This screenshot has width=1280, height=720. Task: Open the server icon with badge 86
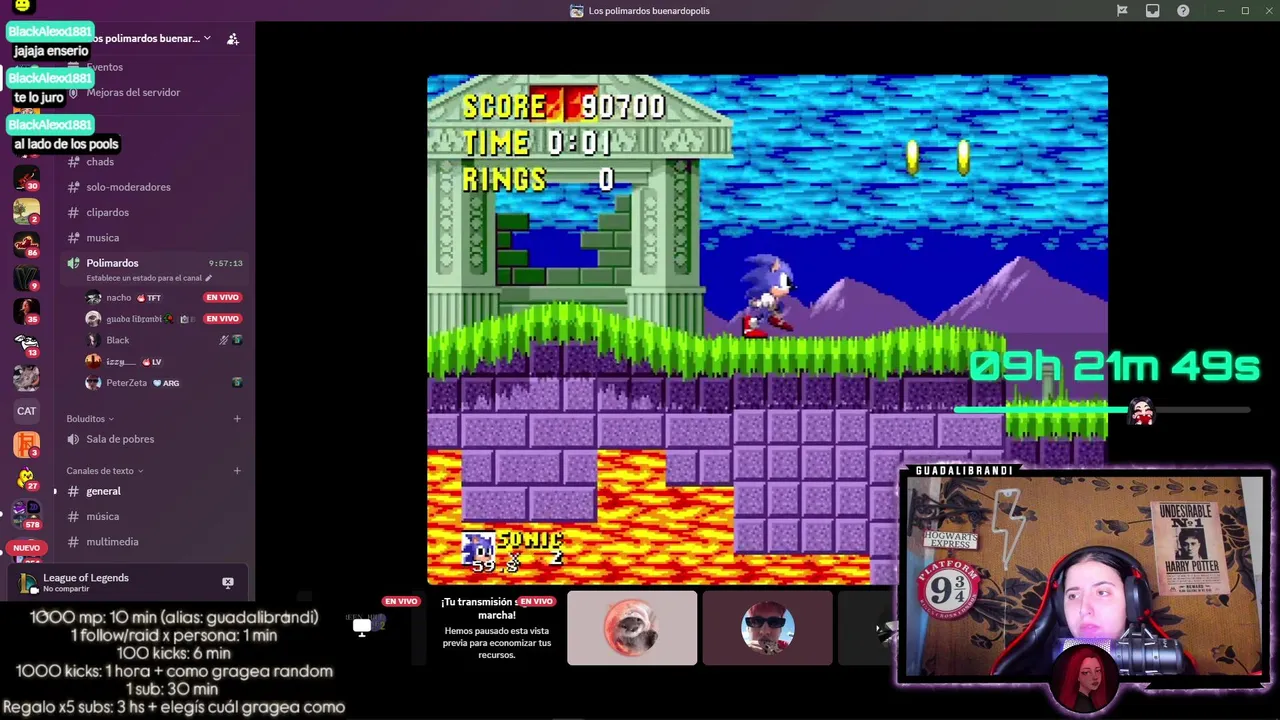(x=26, y=244)
